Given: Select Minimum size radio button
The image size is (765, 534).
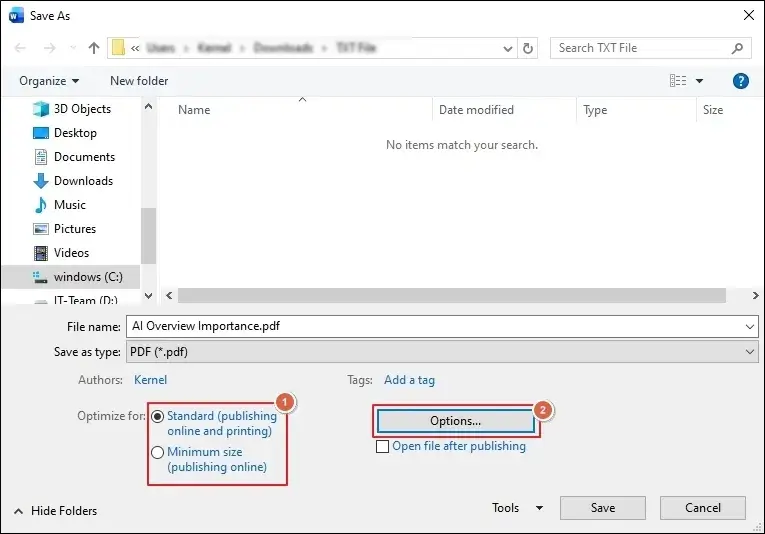Looking at the screenshot, I should pyautogui.click(x=158, y=453).
